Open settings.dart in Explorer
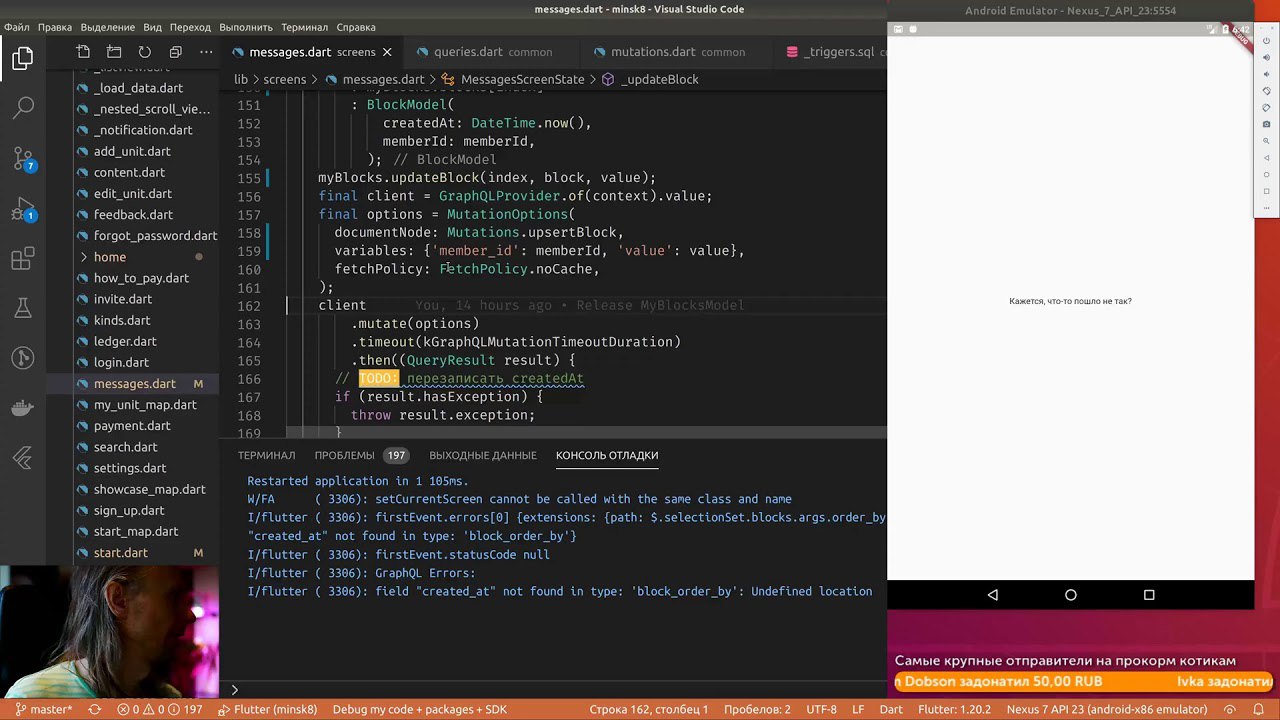Image resolution: width=1280 pixels, height=720 pixels. click(x=130, y=468)
